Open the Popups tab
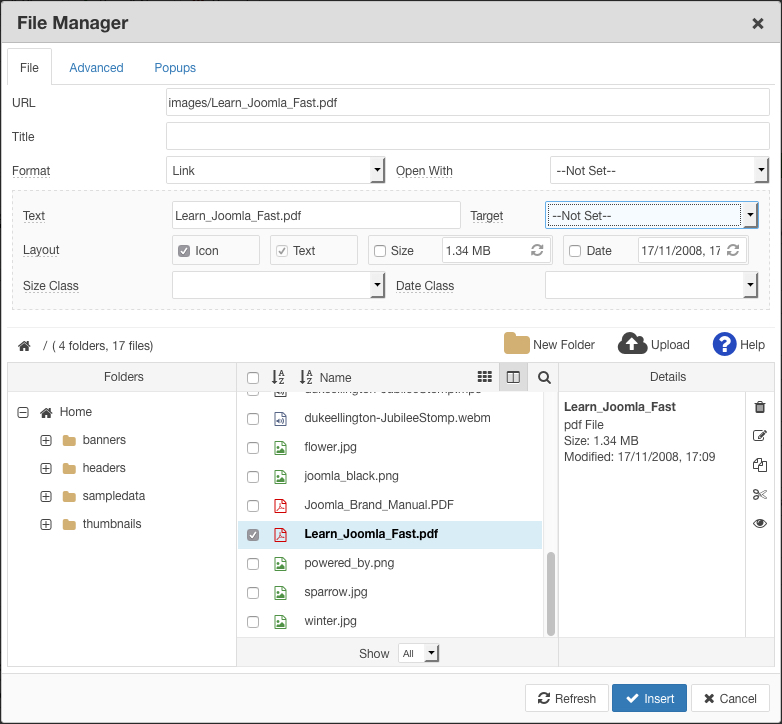Image resolution: width=782 pixels, height=724 pixels. click(175, 68)
